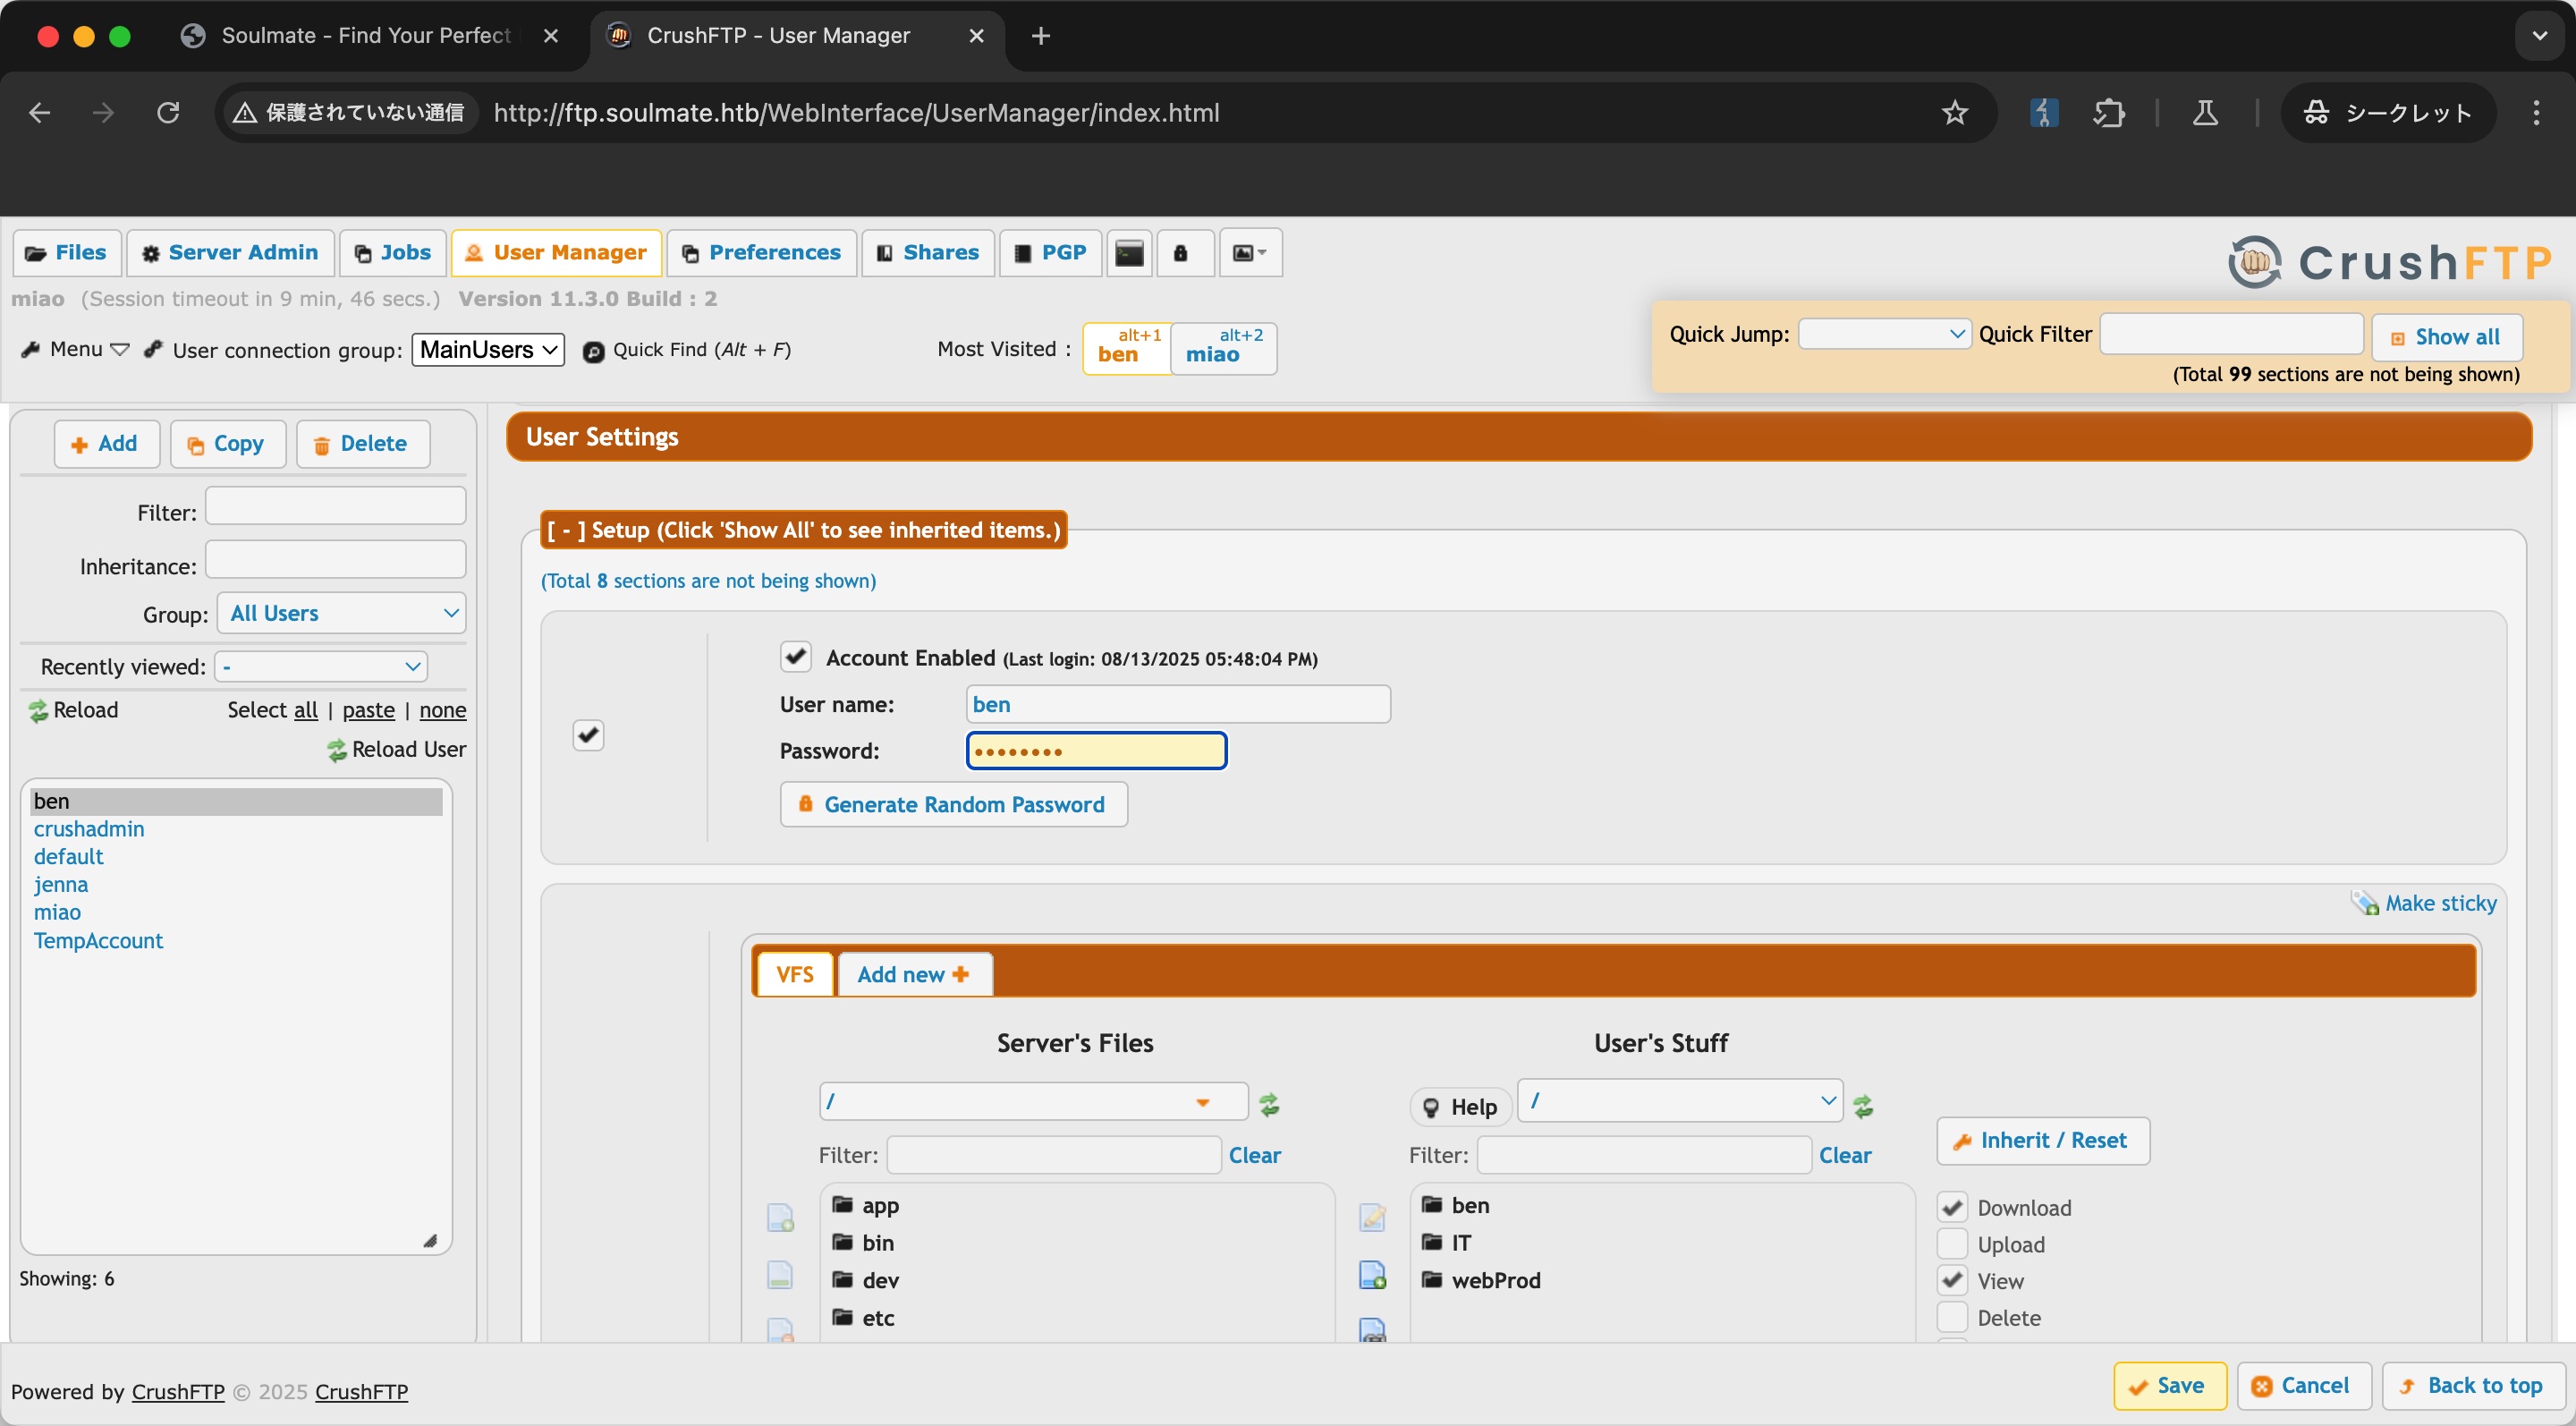Screen dimensions: 2576x1426
Task: Open the Preferences tab
Action: (x=762, y=253)
